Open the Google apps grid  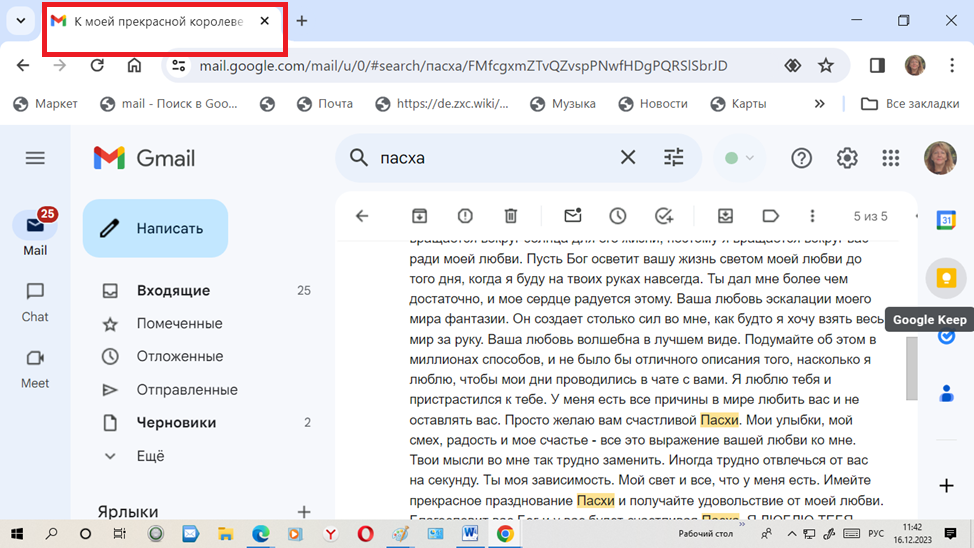[891, 158]
